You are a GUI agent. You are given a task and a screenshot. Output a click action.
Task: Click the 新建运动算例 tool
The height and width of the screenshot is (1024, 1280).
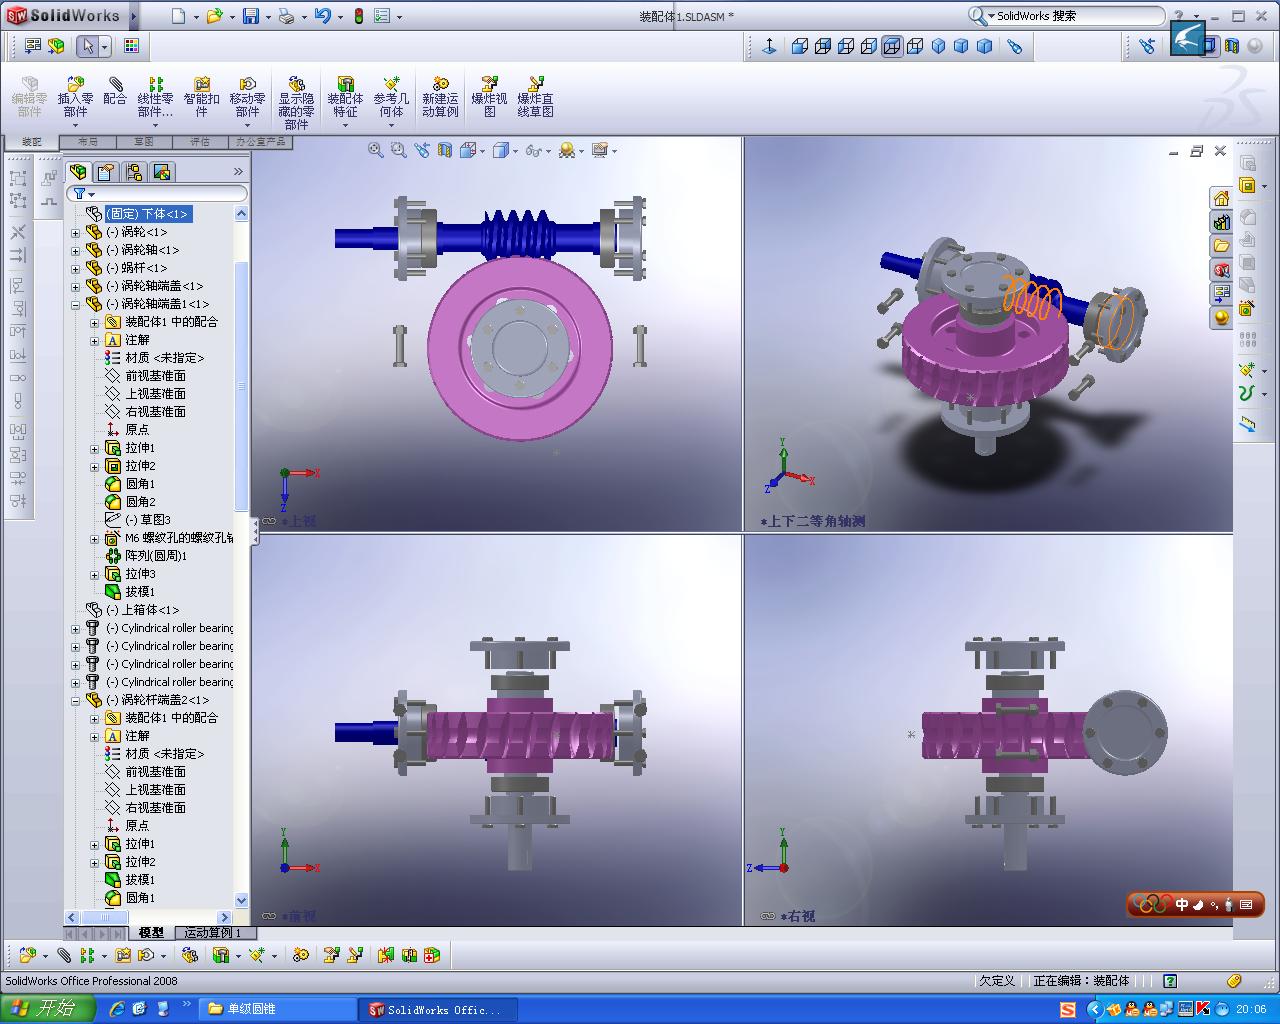(440, 97)
